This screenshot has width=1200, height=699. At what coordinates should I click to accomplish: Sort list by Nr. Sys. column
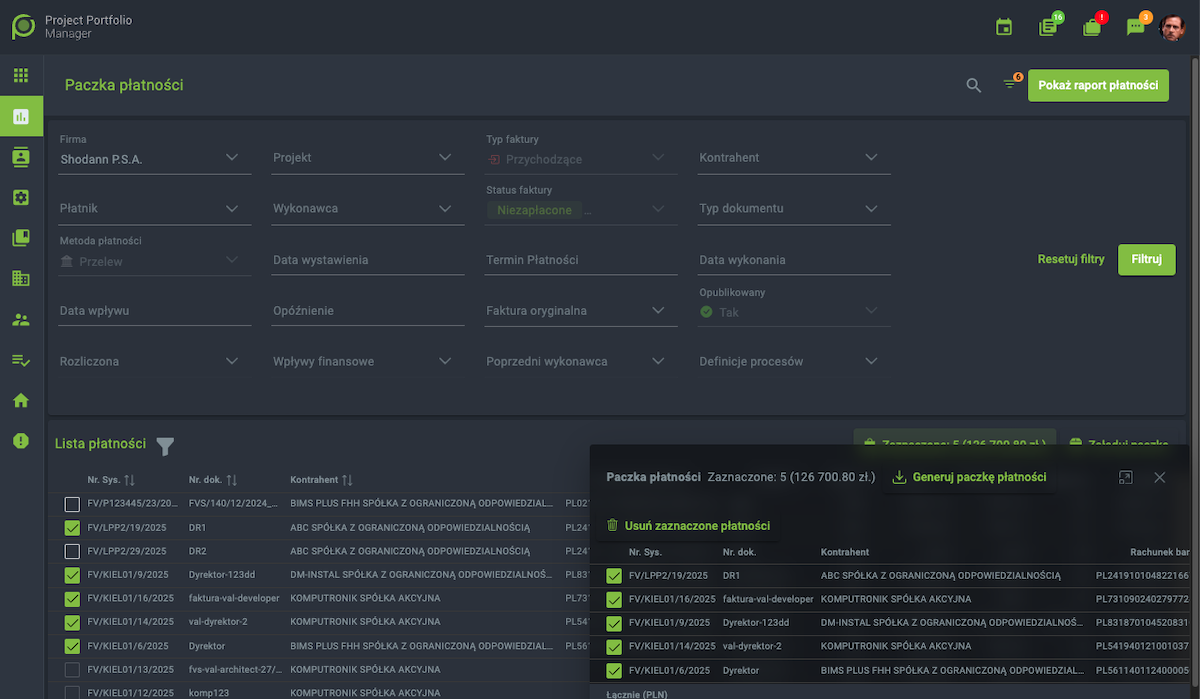point(110,480)
